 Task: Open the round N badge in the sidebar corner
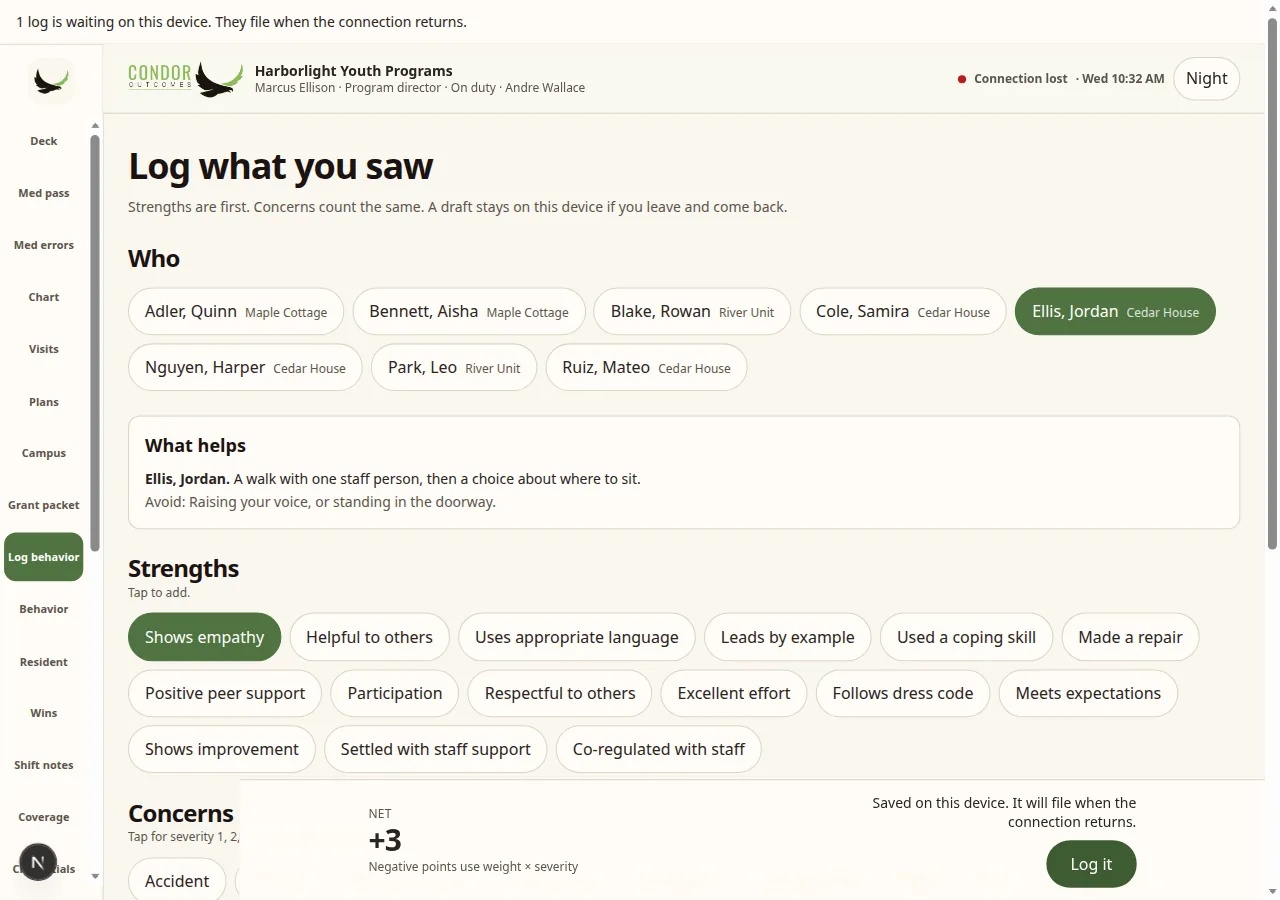[x=38, y=862]
